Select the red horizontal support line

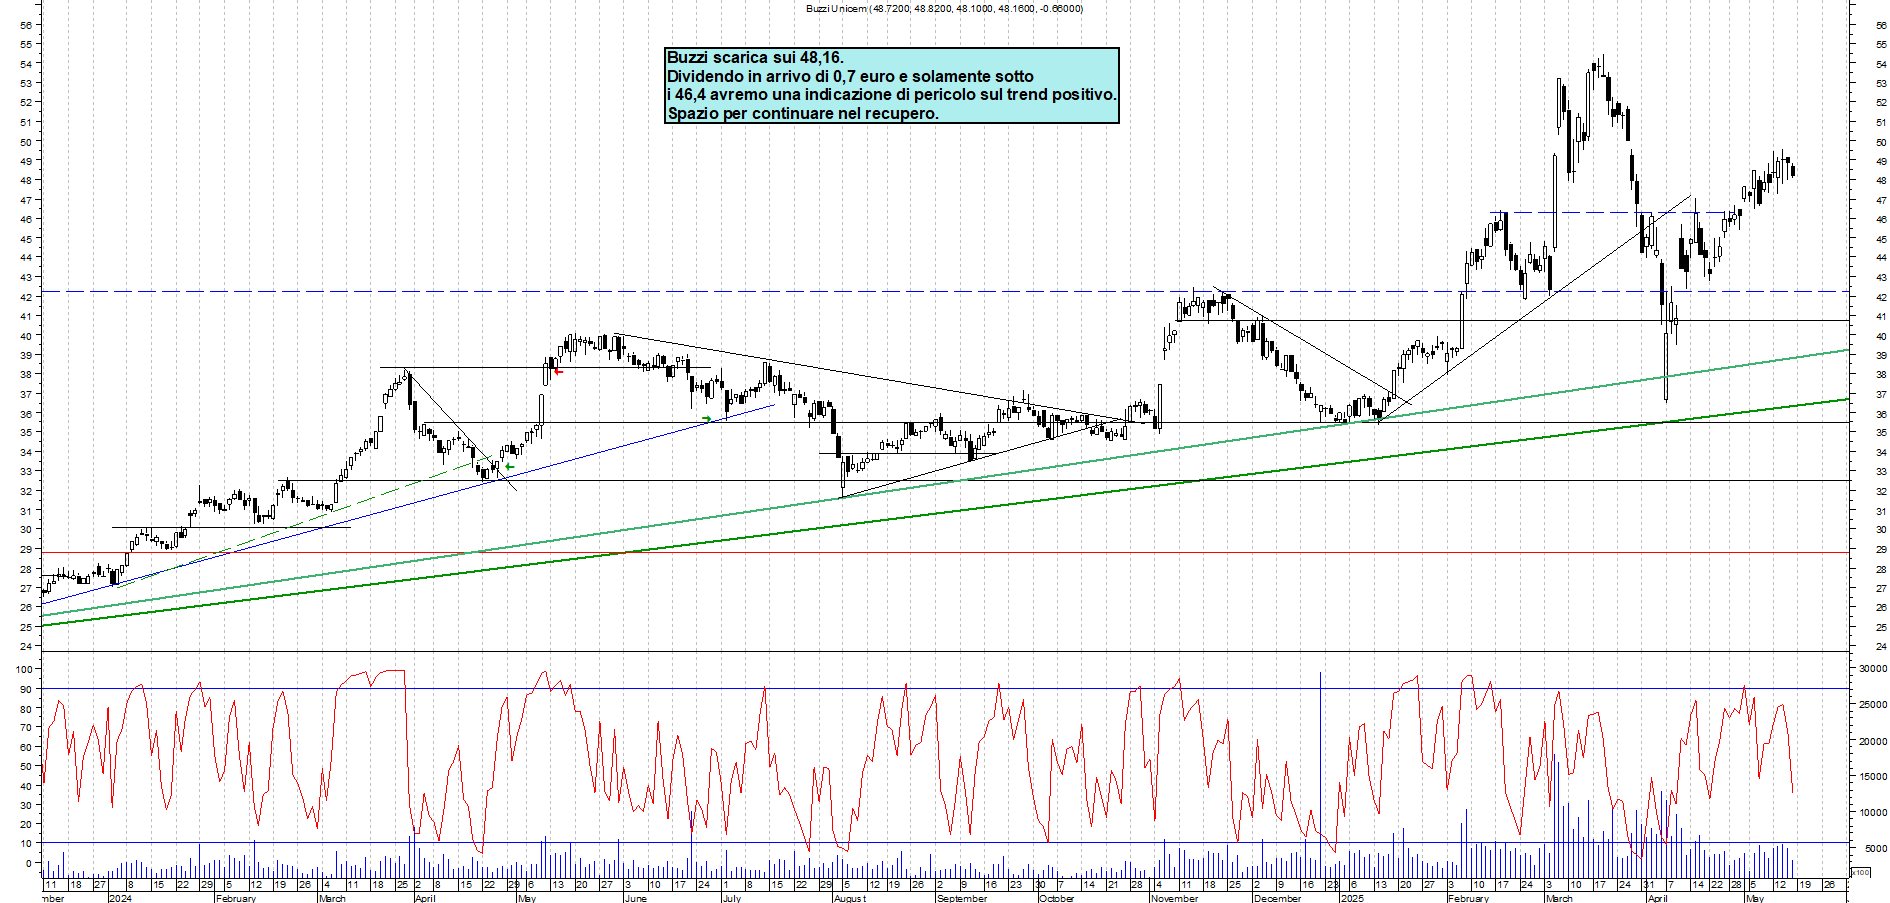pos(944,552)
